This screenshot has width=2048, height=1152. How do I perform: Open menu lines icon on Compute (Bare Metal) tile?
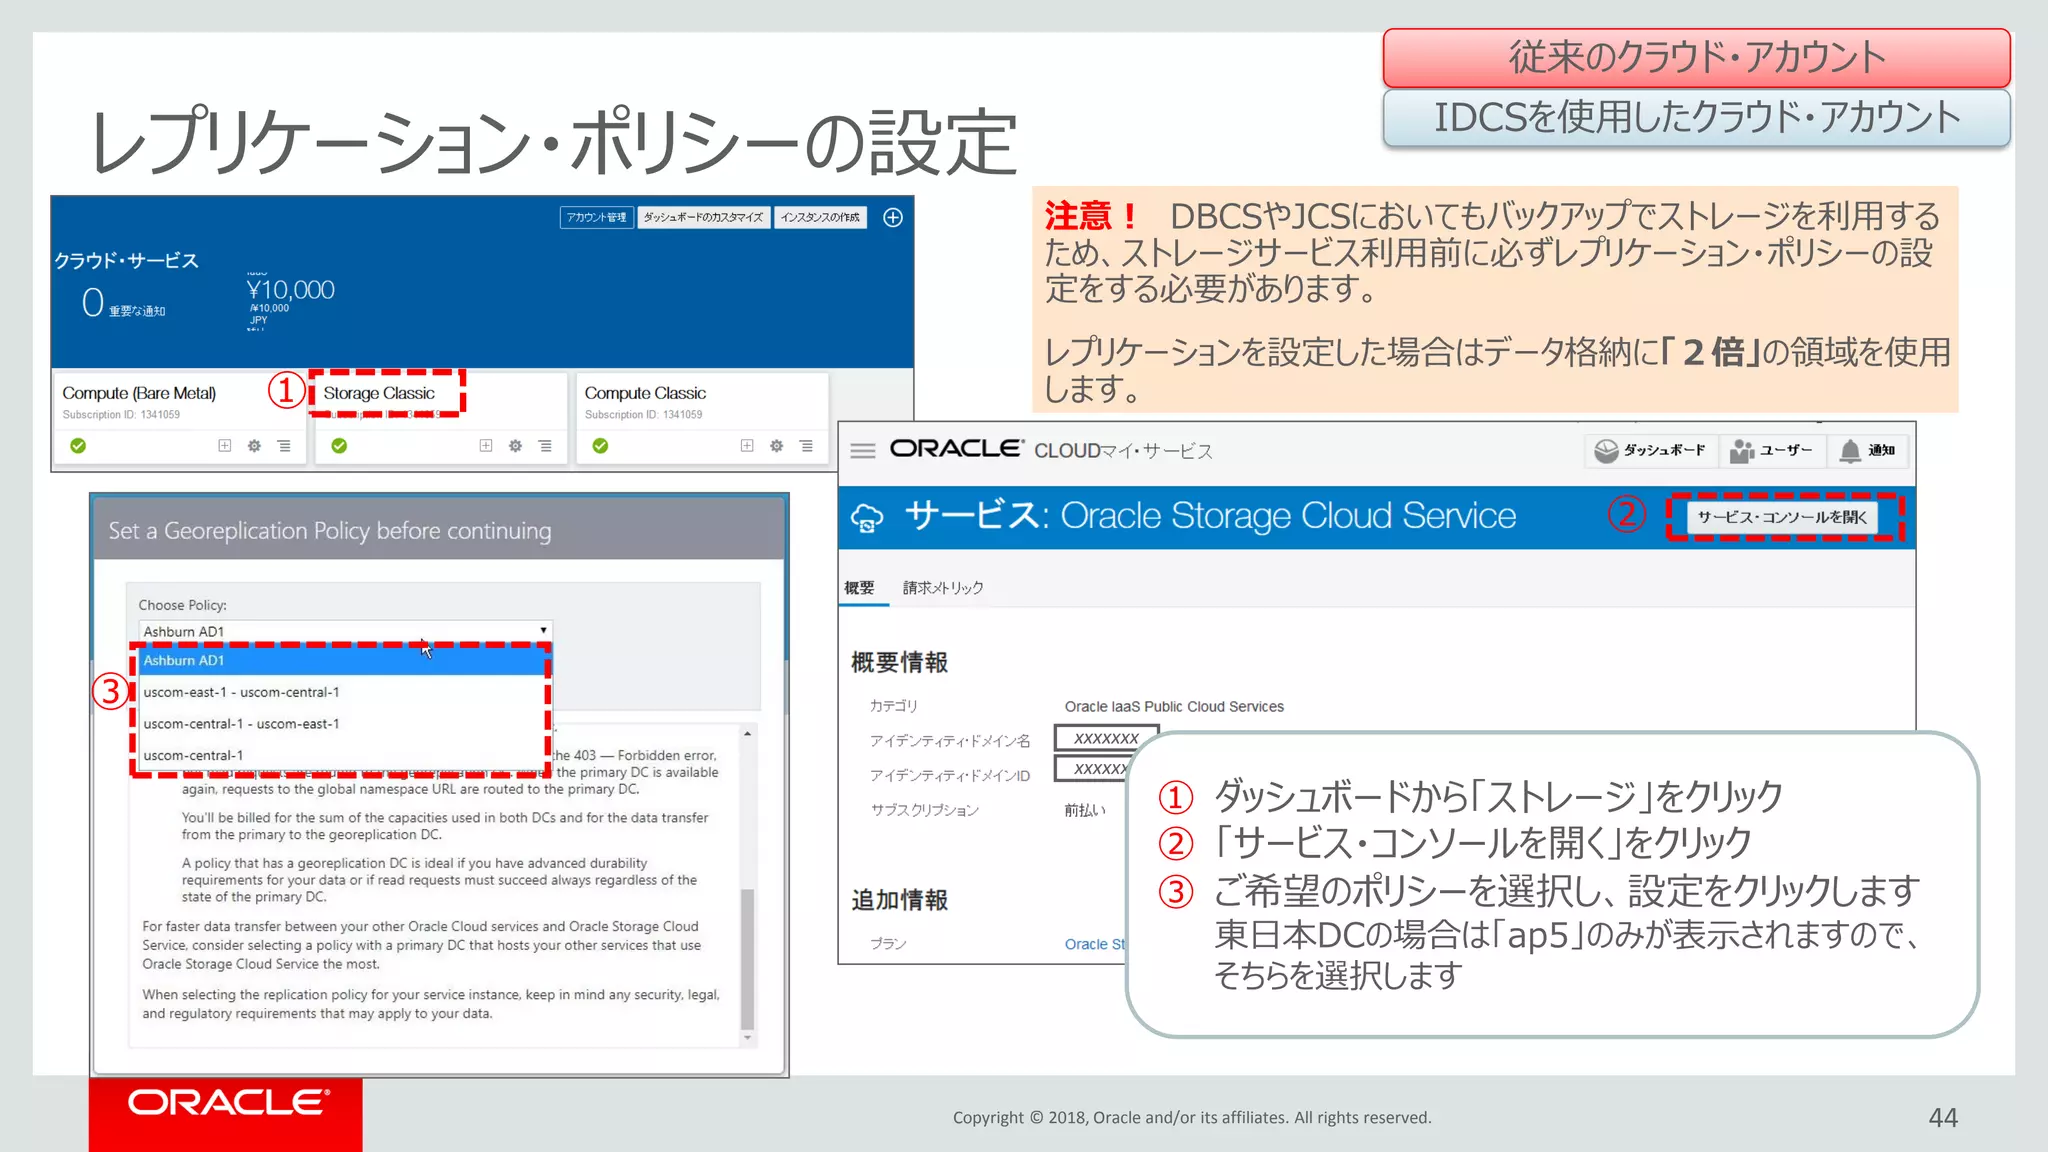[x=284, y=446]
